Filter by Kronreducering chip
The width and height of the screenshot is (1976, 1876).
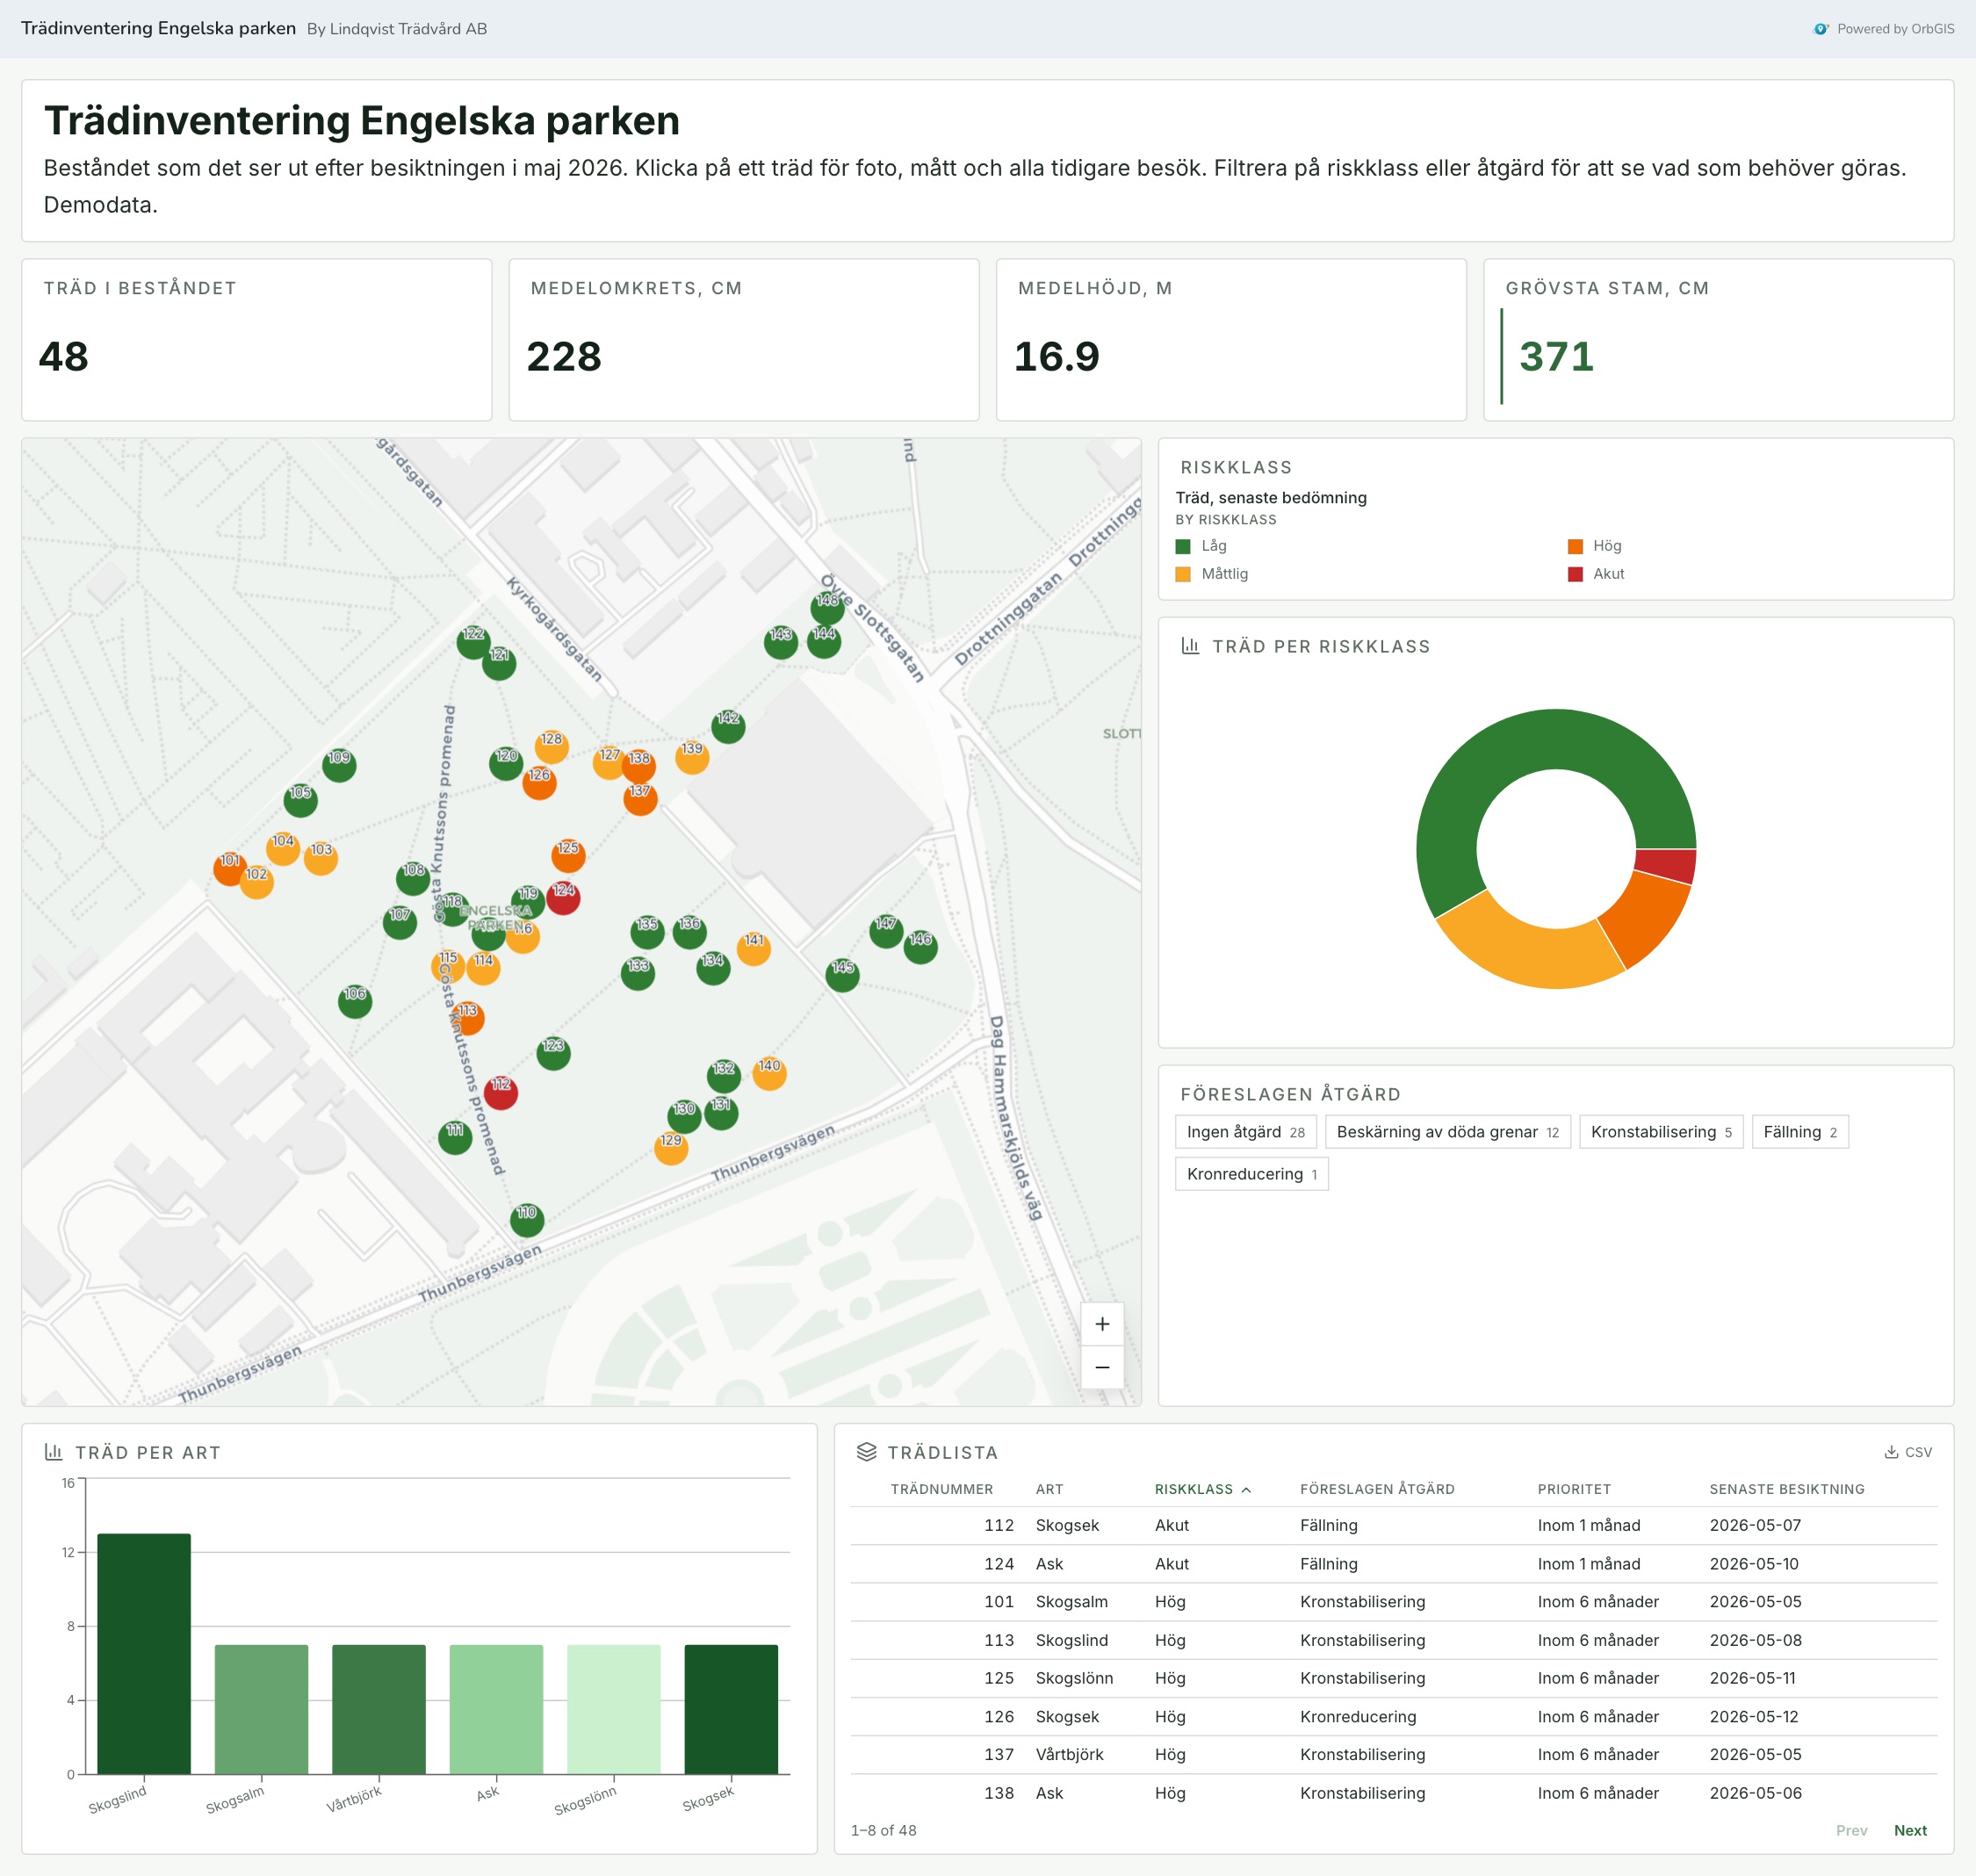(x=1252, y=1174)
